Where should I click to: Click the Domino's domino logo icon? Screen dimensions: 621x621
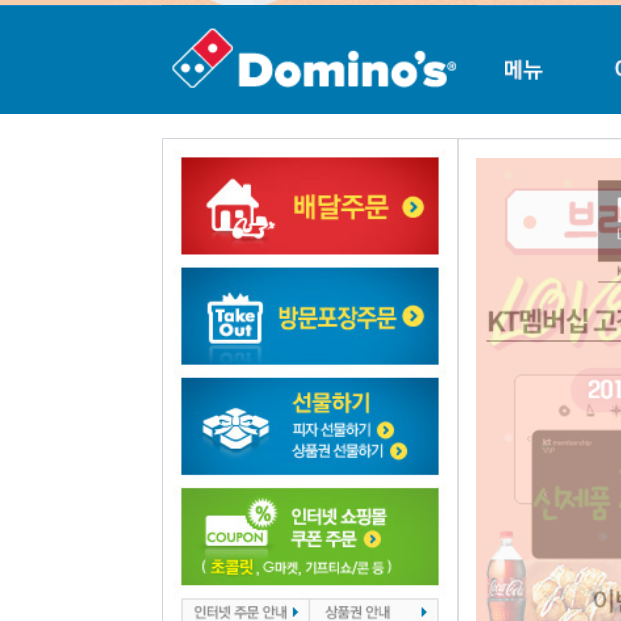tap(202, 58)
